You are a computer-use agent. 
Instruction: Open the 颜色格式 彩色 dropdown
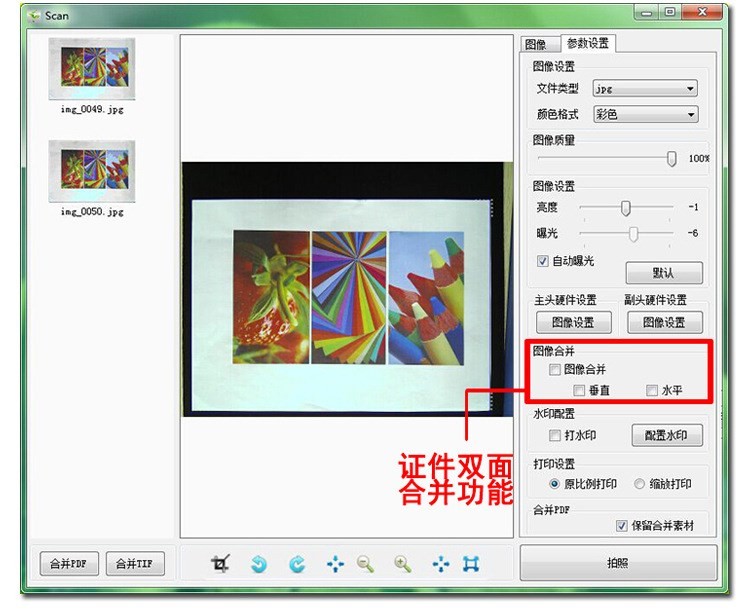[645, 114]
